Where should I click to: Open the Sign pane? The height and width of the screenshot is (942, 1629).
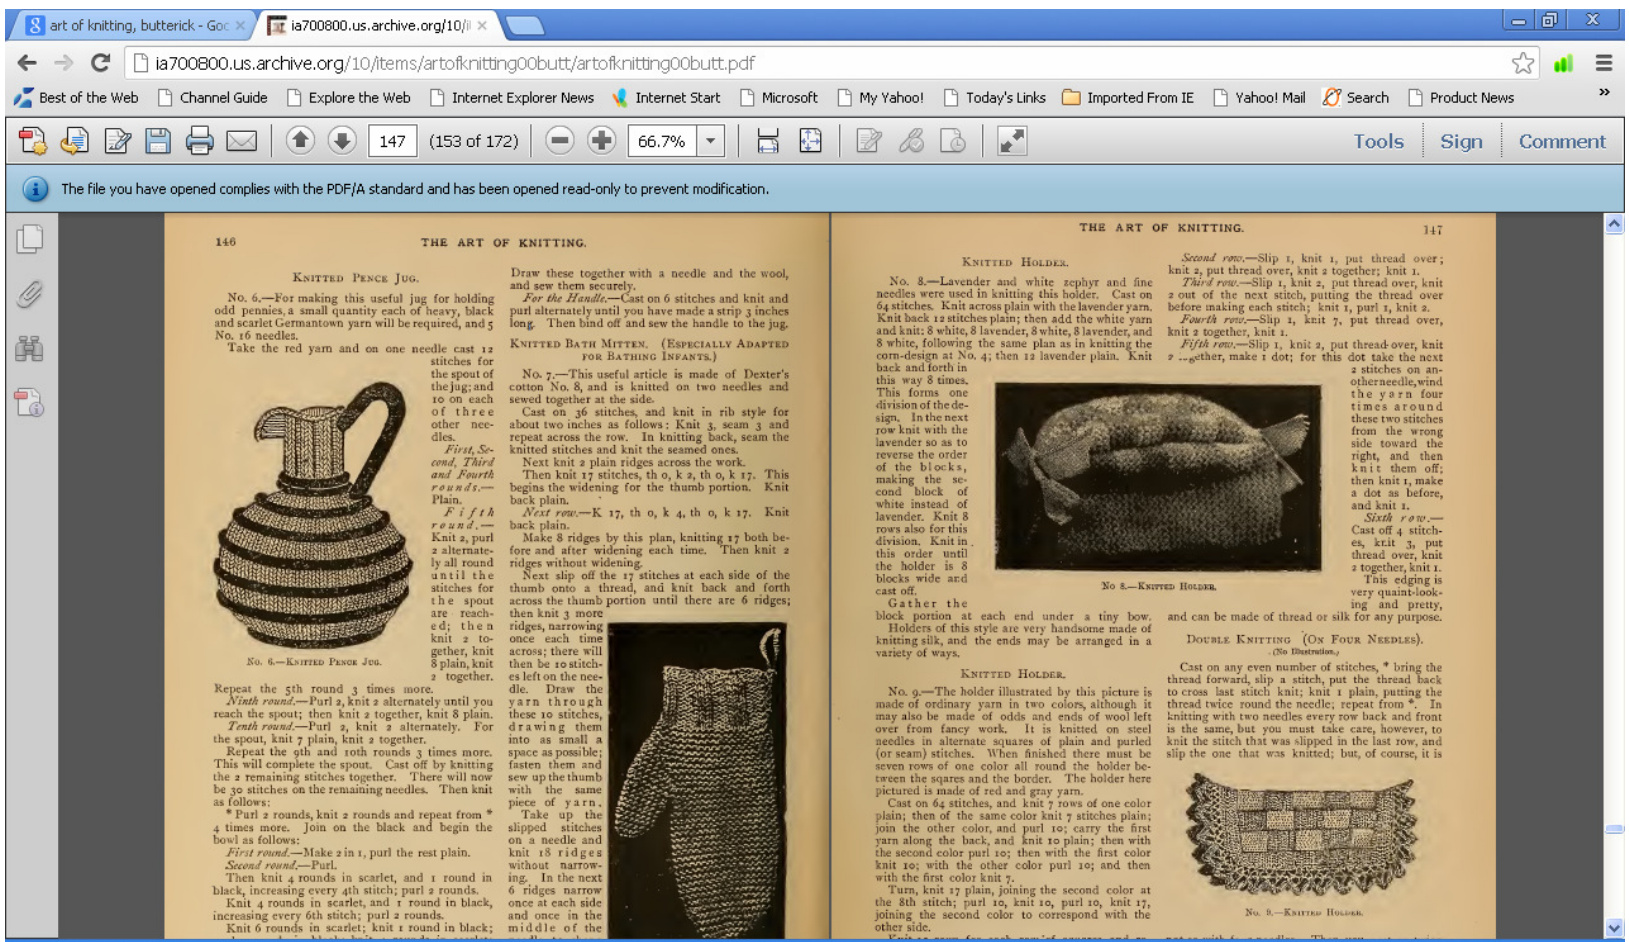pyautogui.click(x=1461, y=141)
